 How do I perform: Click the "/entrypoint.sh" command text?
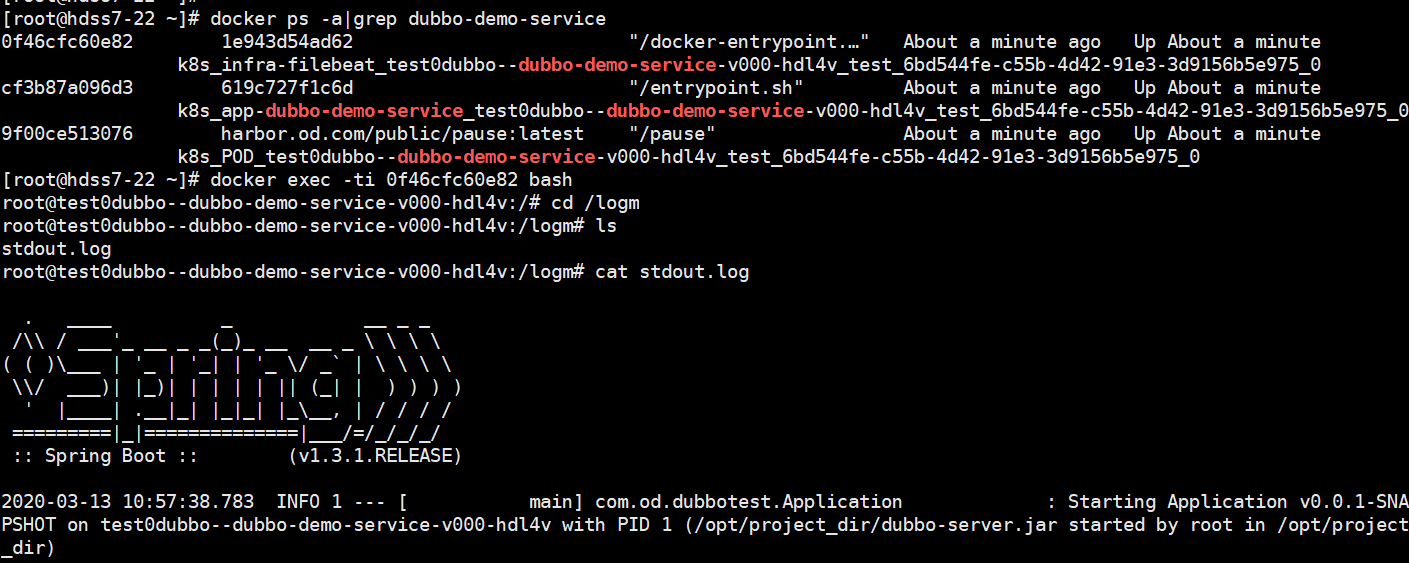pos(716,88)
